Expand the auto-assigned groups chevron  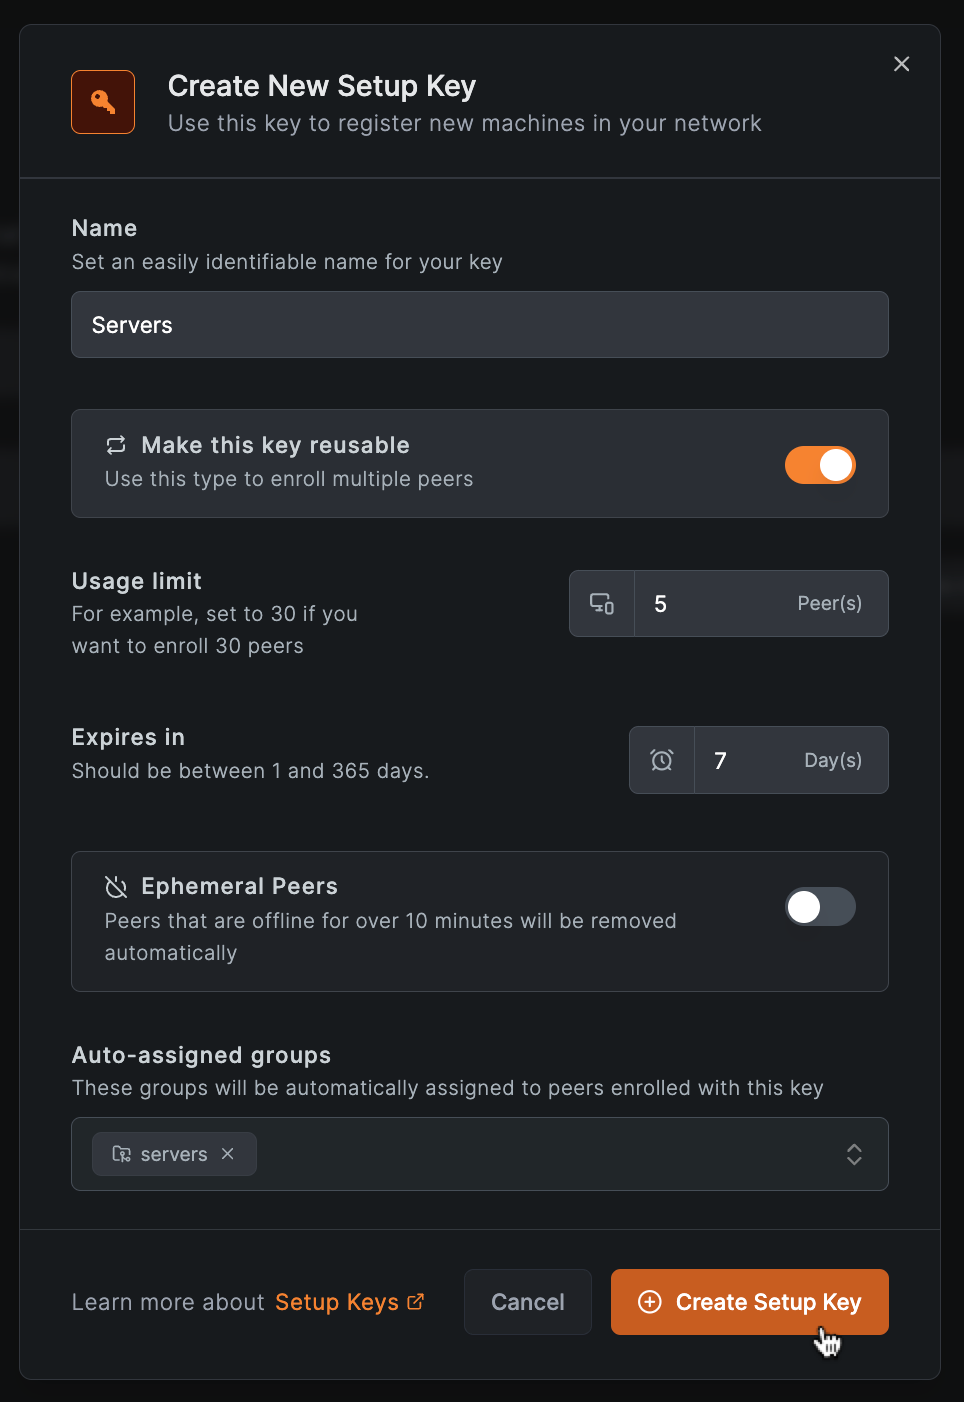(854, 1154)
